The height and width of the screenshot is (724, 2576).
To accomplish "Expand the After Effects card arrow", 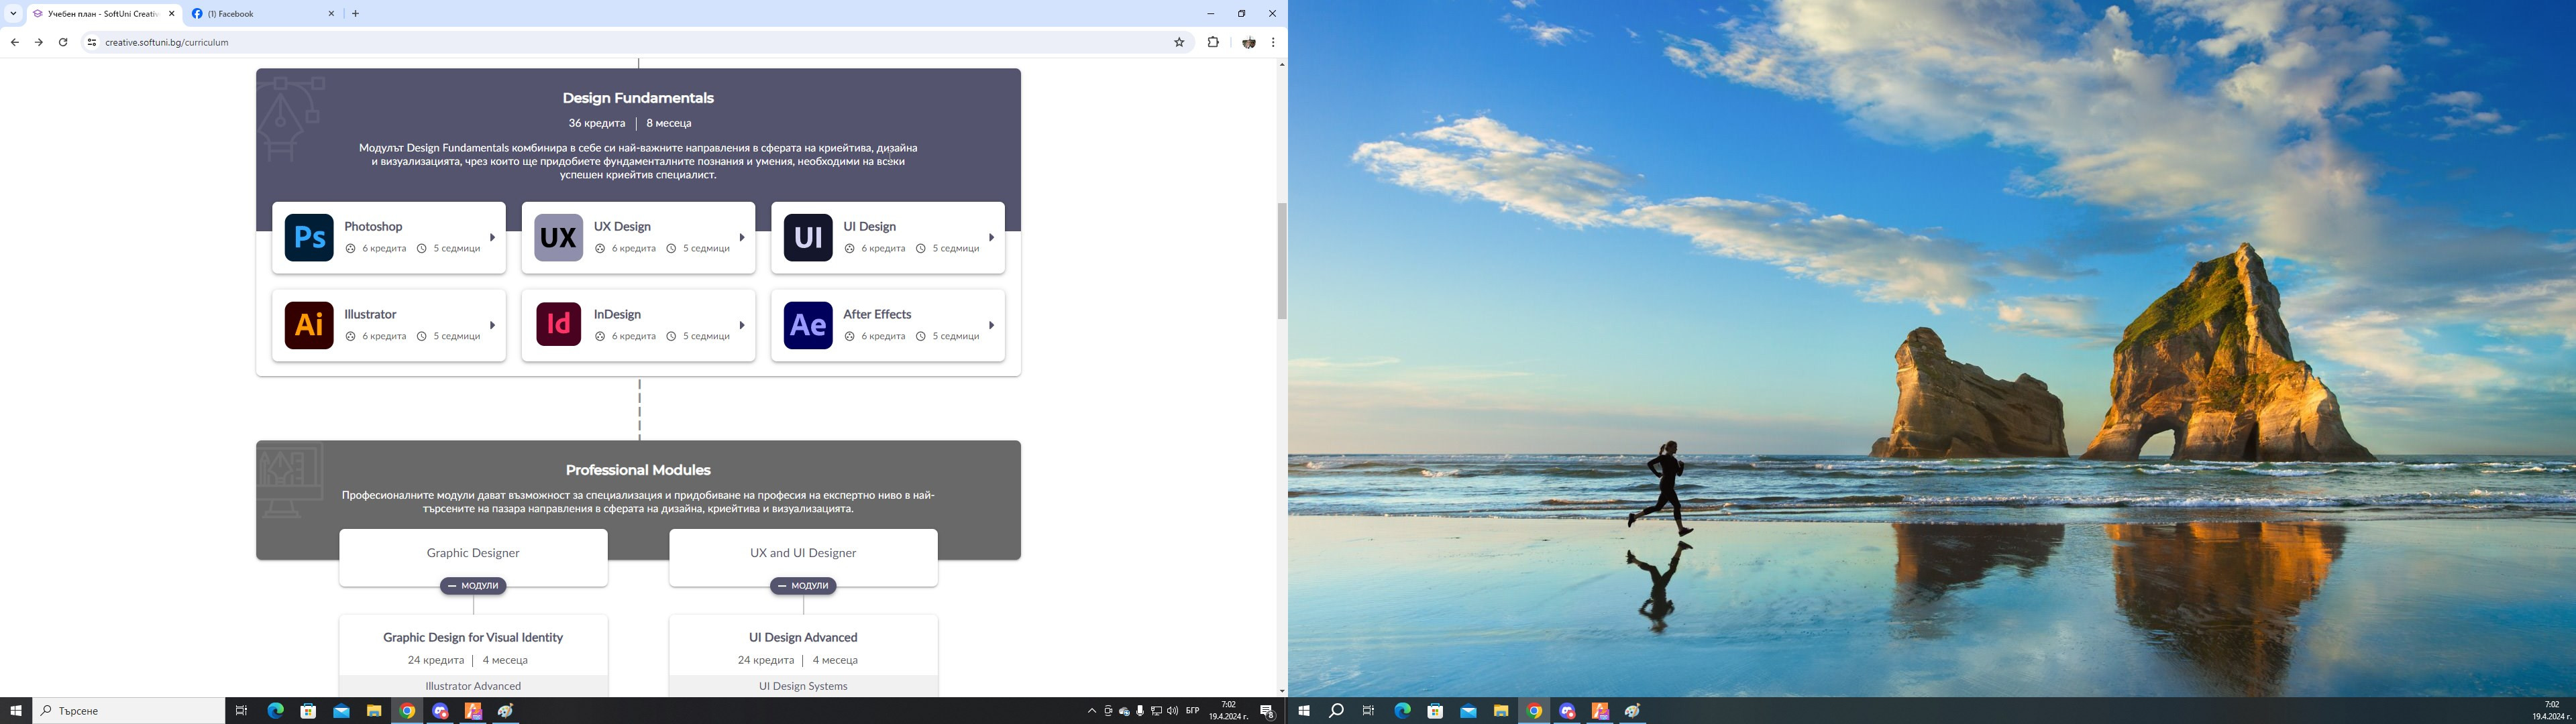I will click(x=991, y=325).
